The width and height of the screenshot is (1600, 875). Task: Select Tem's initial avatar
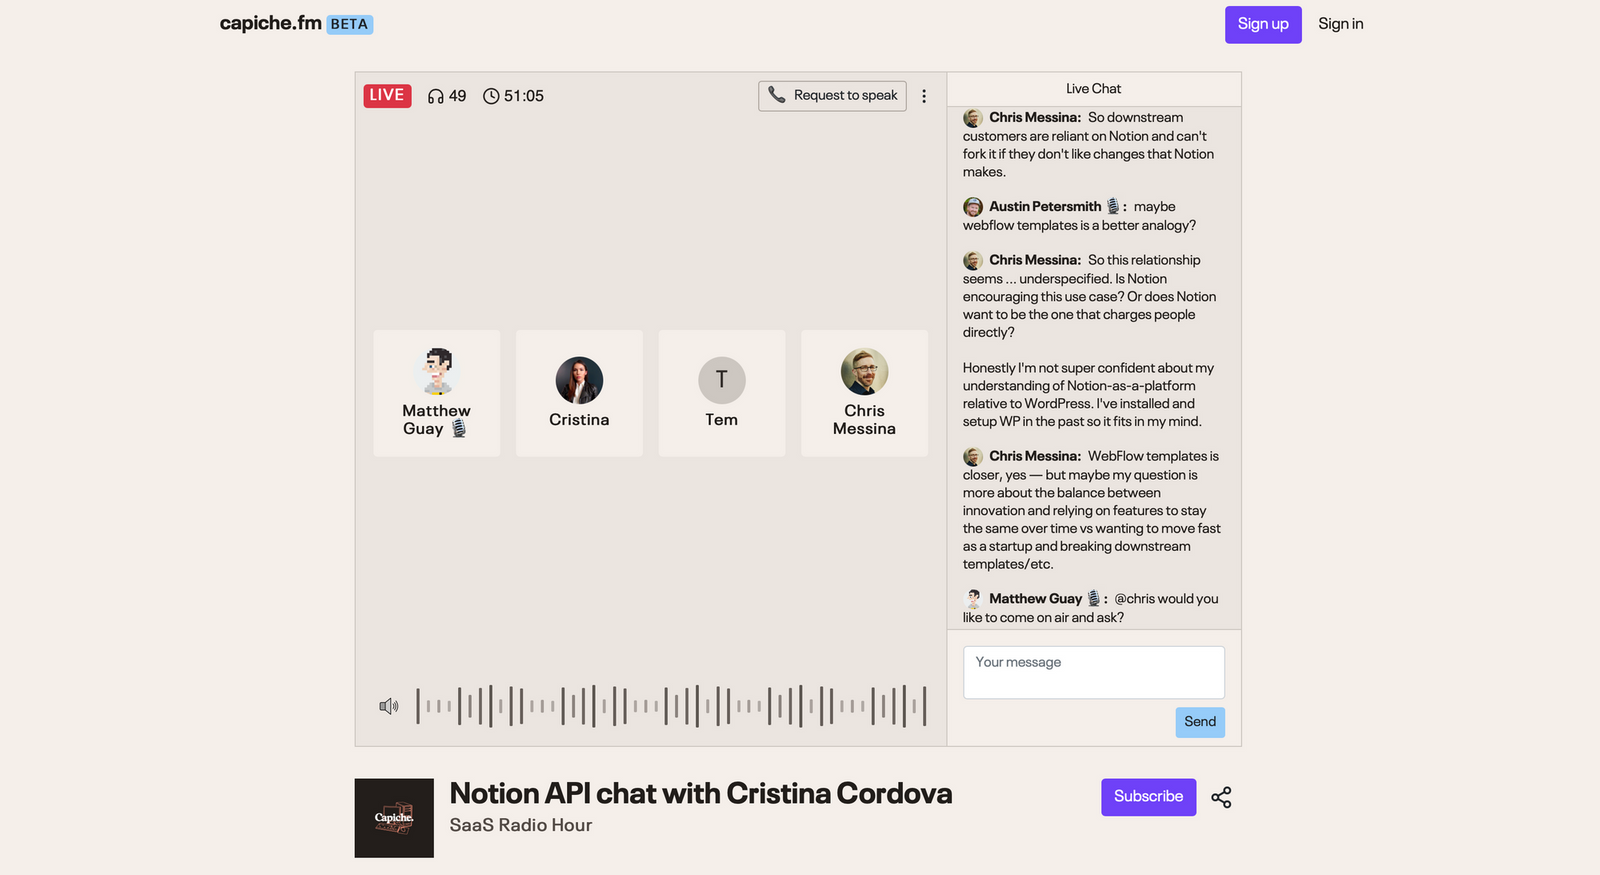(x=722, y=380)
